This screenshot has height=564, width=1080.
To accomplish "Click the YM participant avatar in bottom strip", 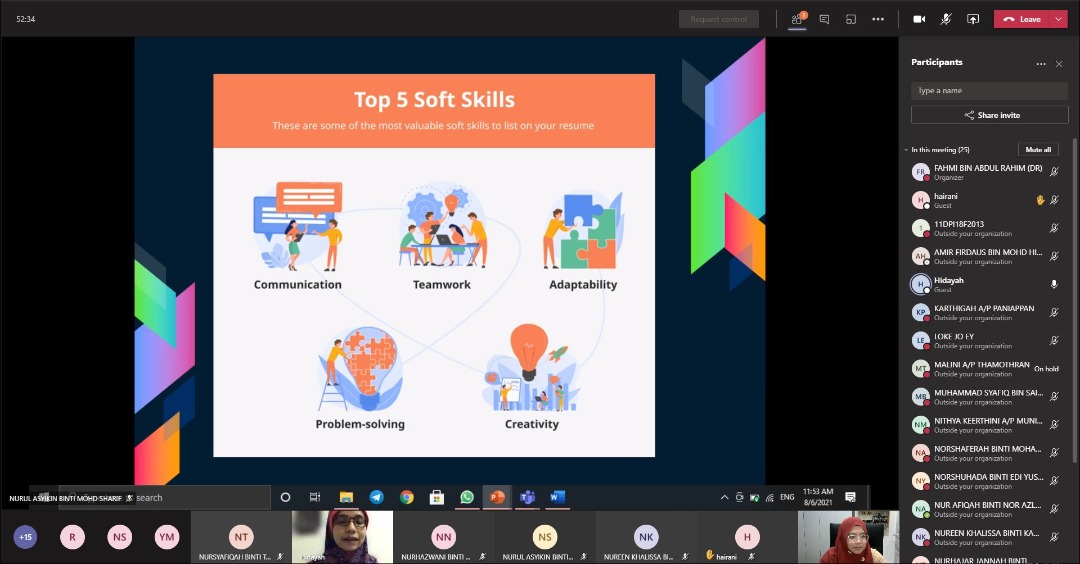I will [x=167, y=536].
